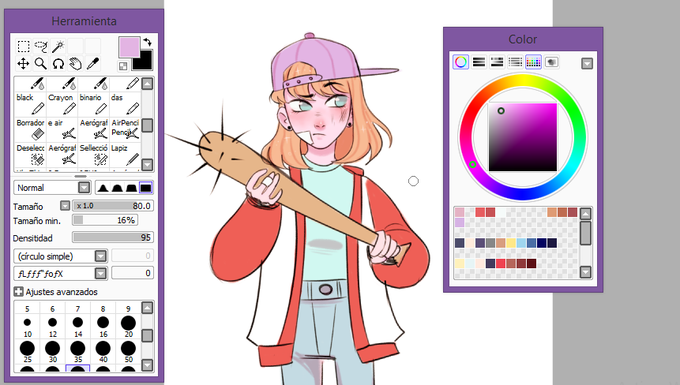Choose the Aerógraf tool beside Deselecc
The image size is (680, 385).
click(x=62, y=154)
